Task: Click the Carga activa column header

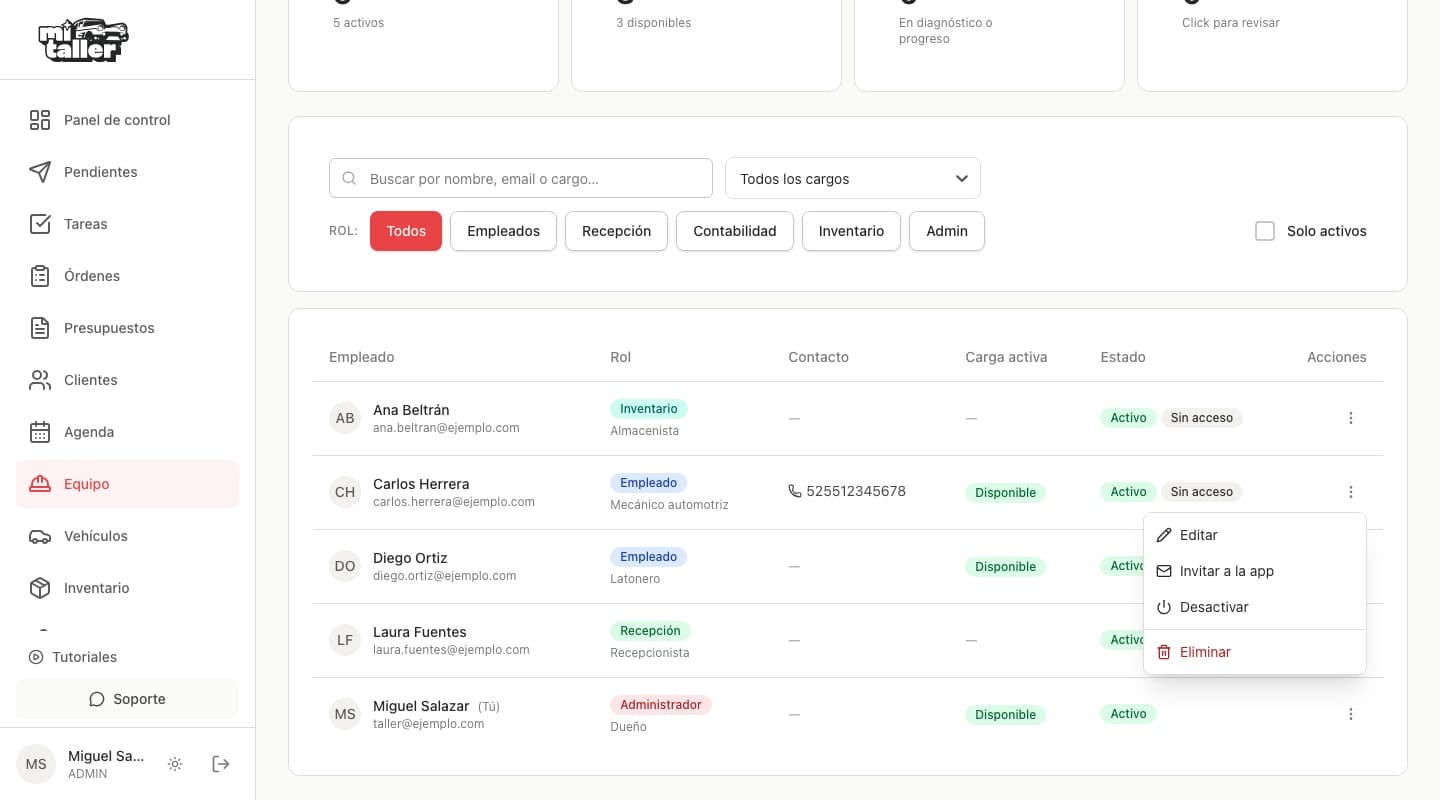Action: [1006, 357]
